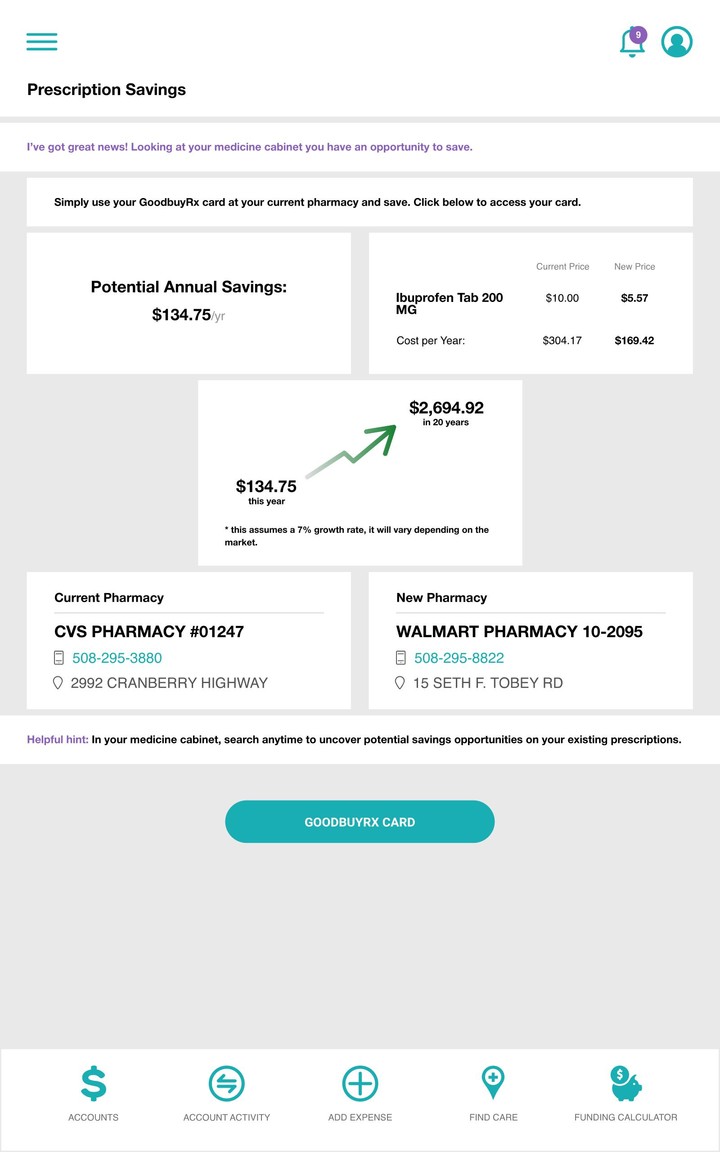Open notifications bell with 9 badge
This screenshot has height=1152, width=720.
pos(632,43)
